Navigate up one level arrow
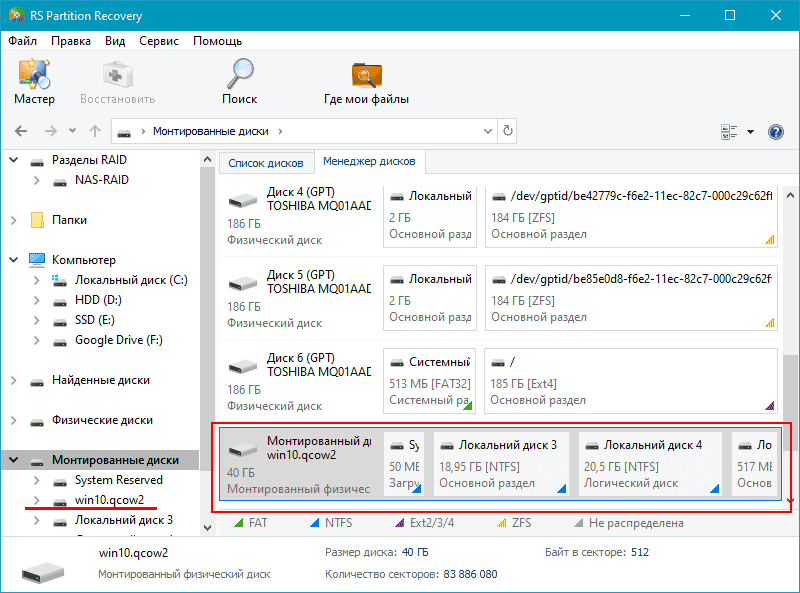Image resolution: width=800 pixels, height=593 pixels. [95, 131]
